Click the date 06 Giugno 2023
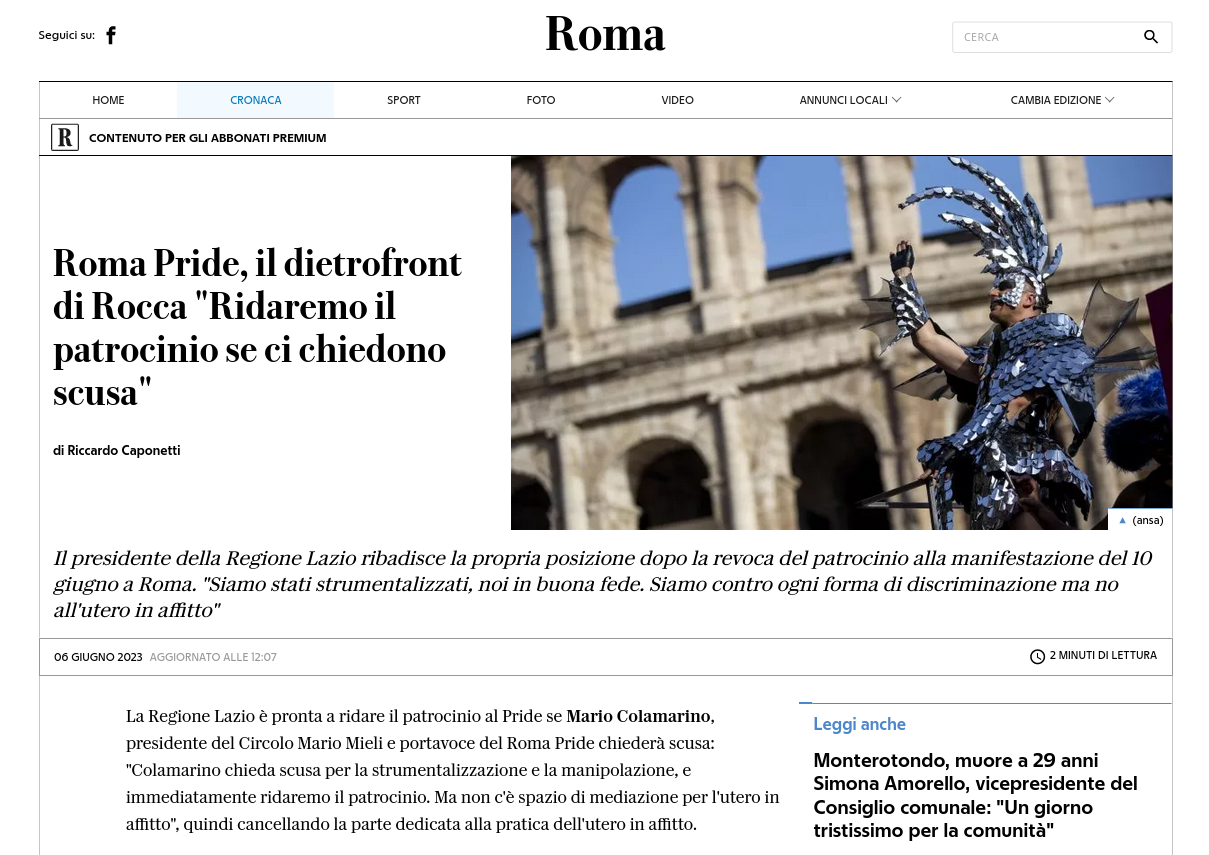Screen dimensions: 1209x855 coord(98,657)
